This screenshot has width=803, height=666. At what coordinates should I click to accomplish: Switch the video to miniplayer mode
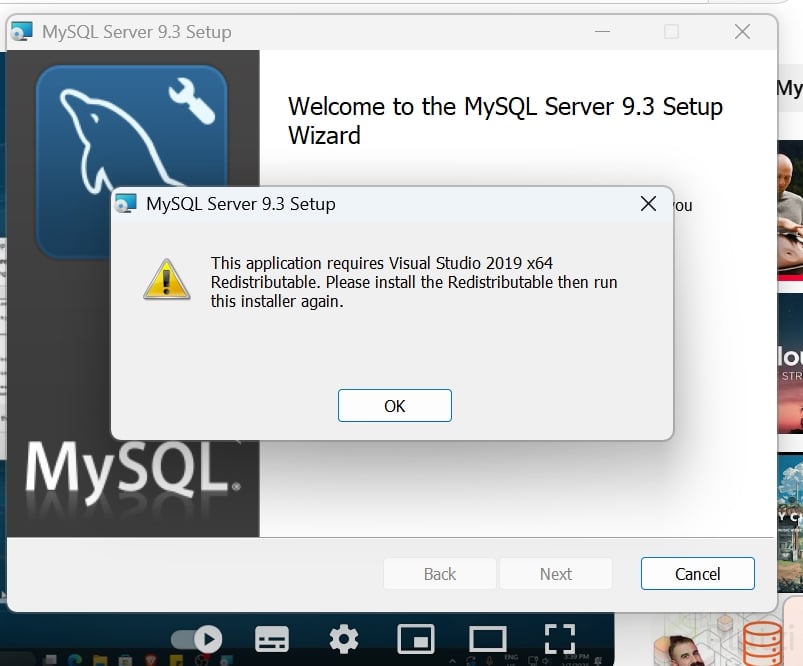coord(416,639)
